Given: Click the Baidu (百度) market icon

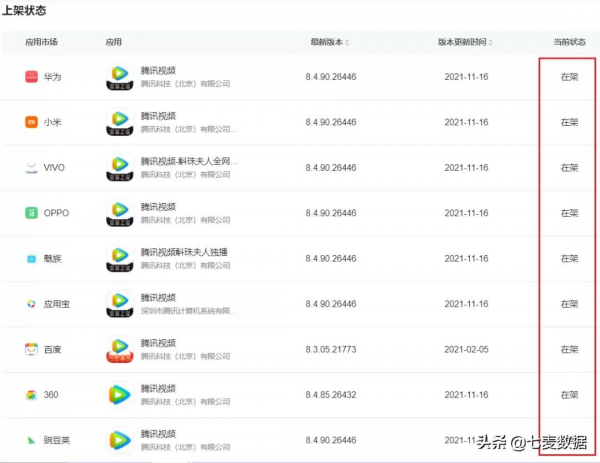Looking at the screenshot, I should pyautogui.click(x=31, y=349).
